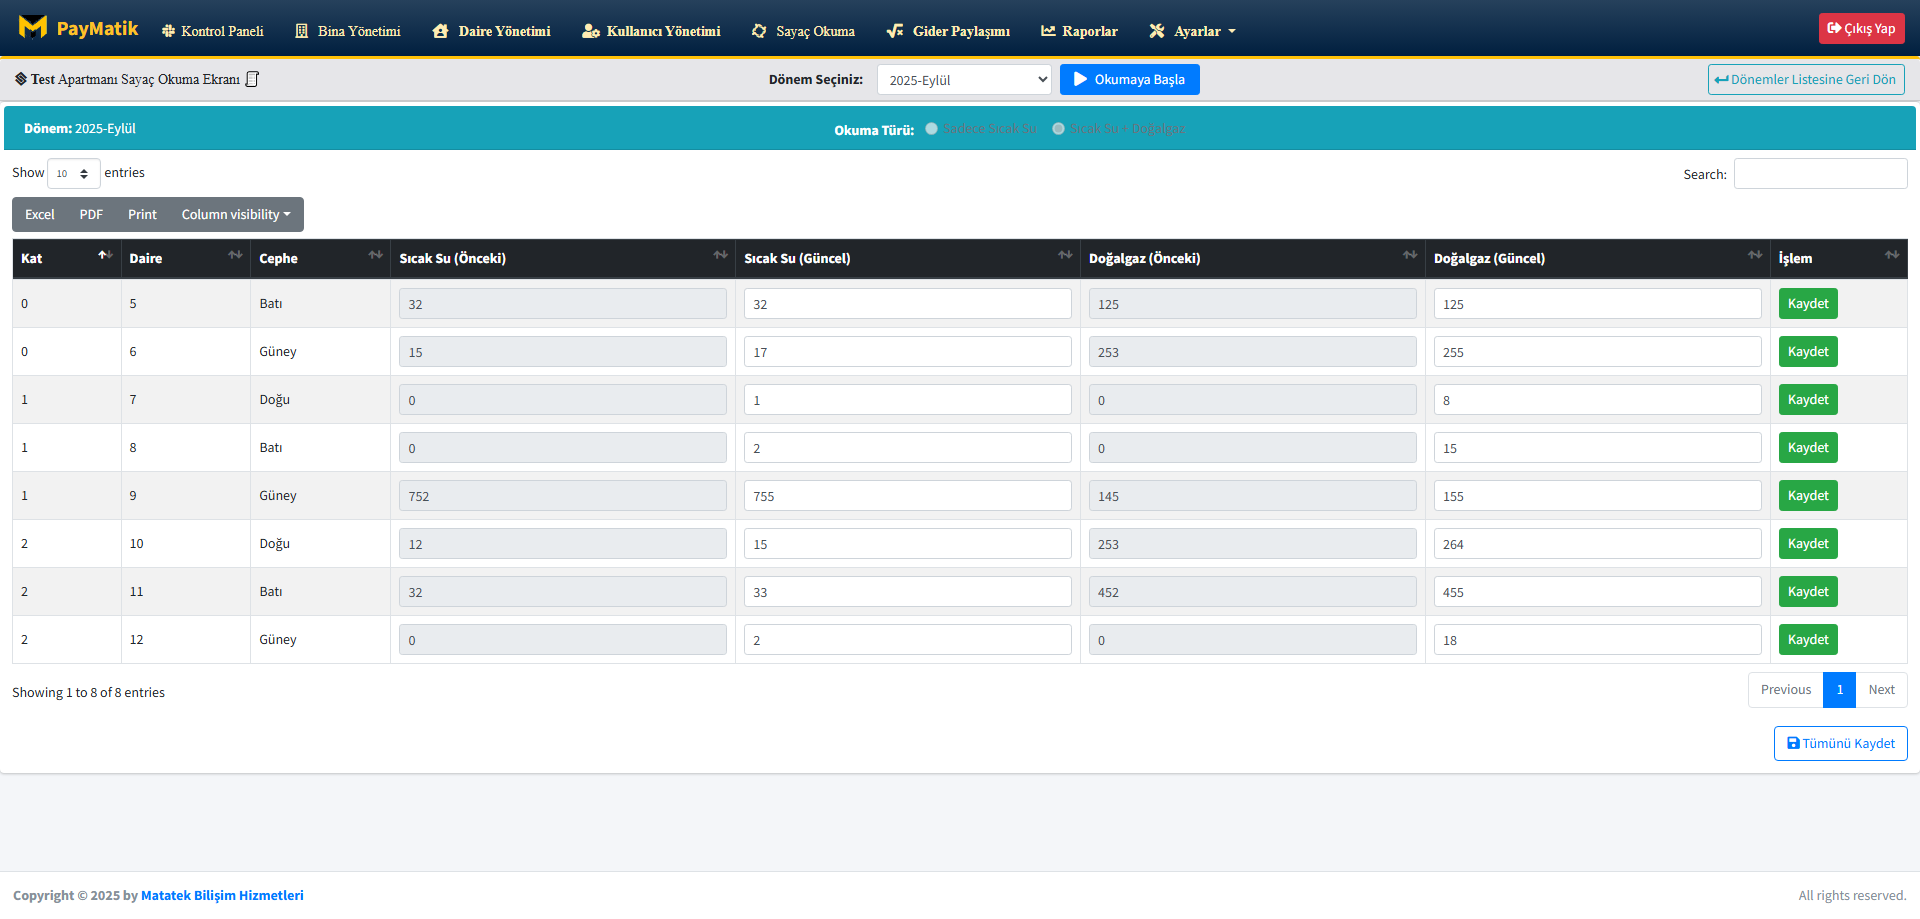Screen dimensions: 1920x919
Task: Click the Daire Yönetimi house icon
Action: (440, 31)
